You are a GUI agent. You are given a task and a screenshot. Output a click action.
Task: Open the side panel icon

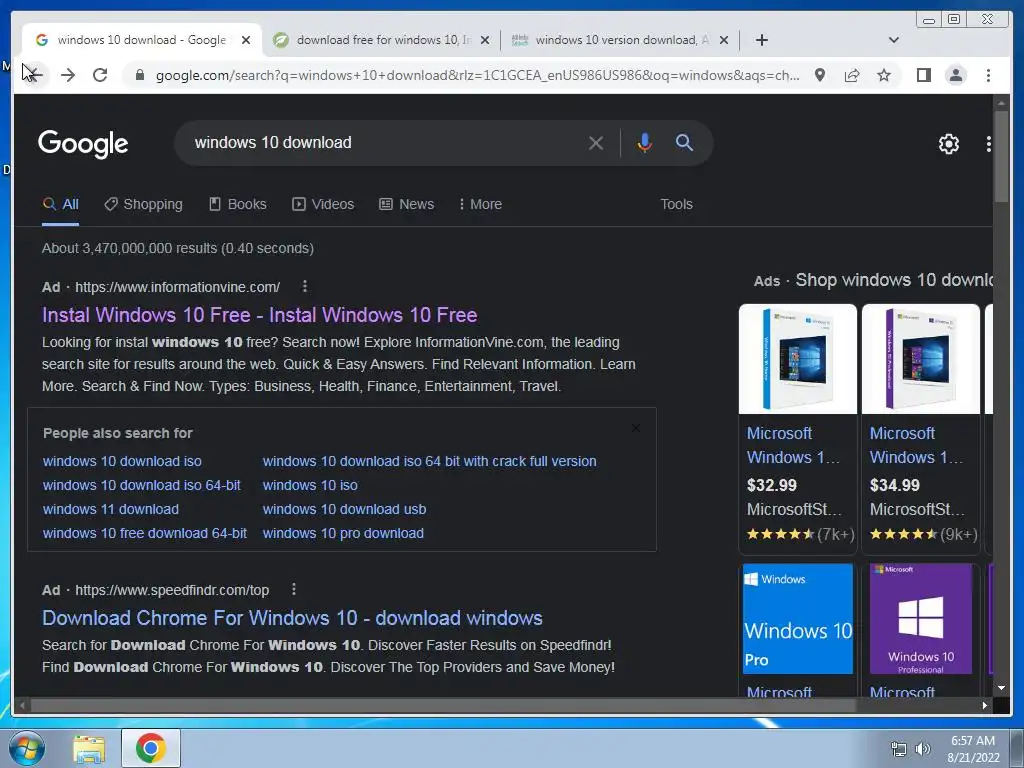click(x=923, y=75)
